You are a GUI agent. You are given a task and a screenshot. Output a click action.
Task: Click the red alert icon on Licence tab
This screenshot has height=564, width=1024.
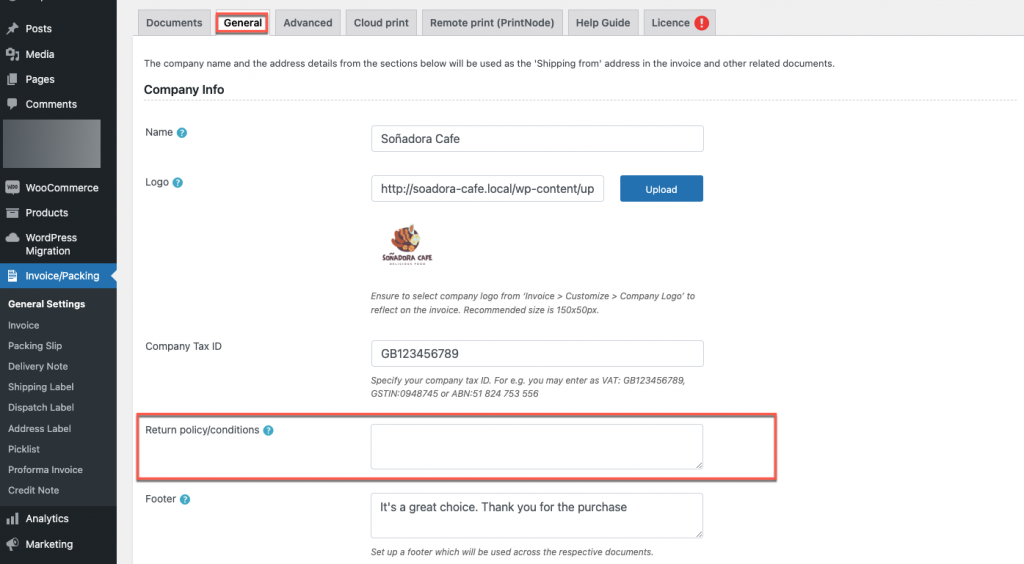tap(701, 23)
